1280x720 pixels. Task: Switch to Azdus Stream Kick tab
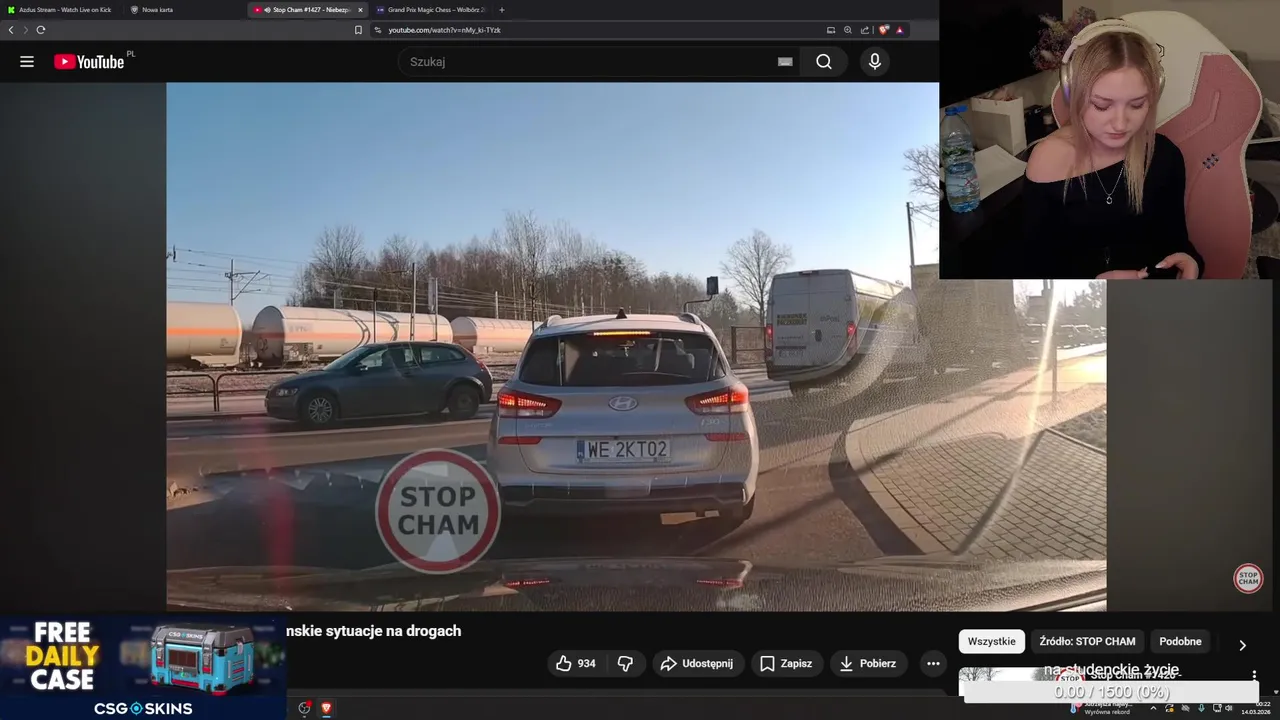point(60,10)
